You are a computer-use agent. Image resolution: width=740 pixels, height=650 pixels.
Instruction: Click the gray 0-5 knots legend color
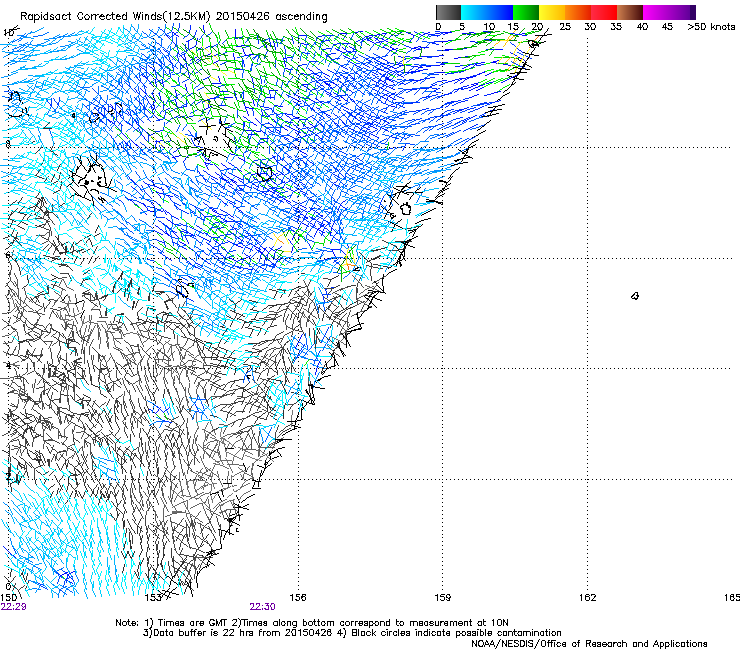448,12
